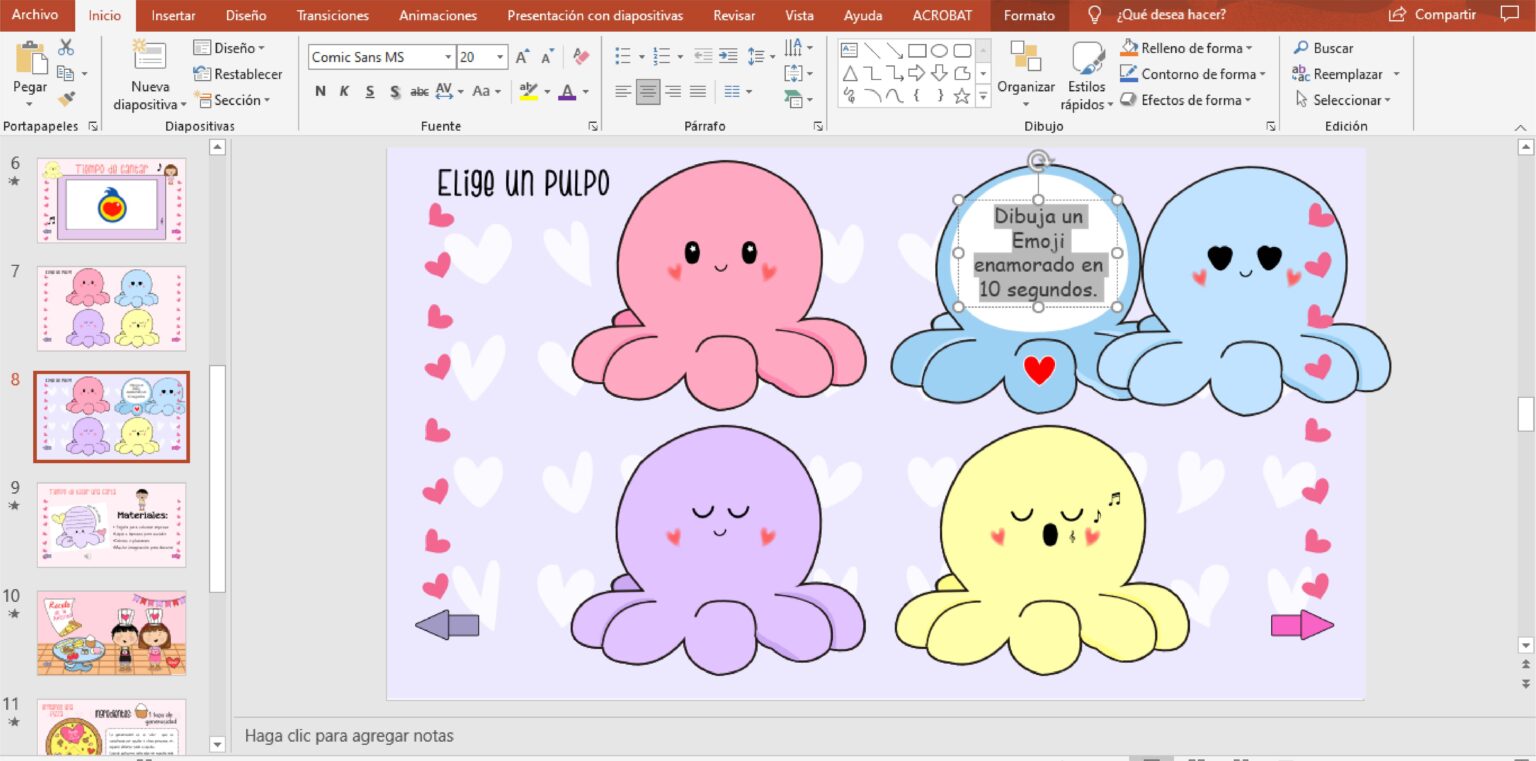Image resolution: width=1536 pixels, height=761 pixels.
Task: Open the comments speech bubble icon
Action: [x=1510, y=14]
